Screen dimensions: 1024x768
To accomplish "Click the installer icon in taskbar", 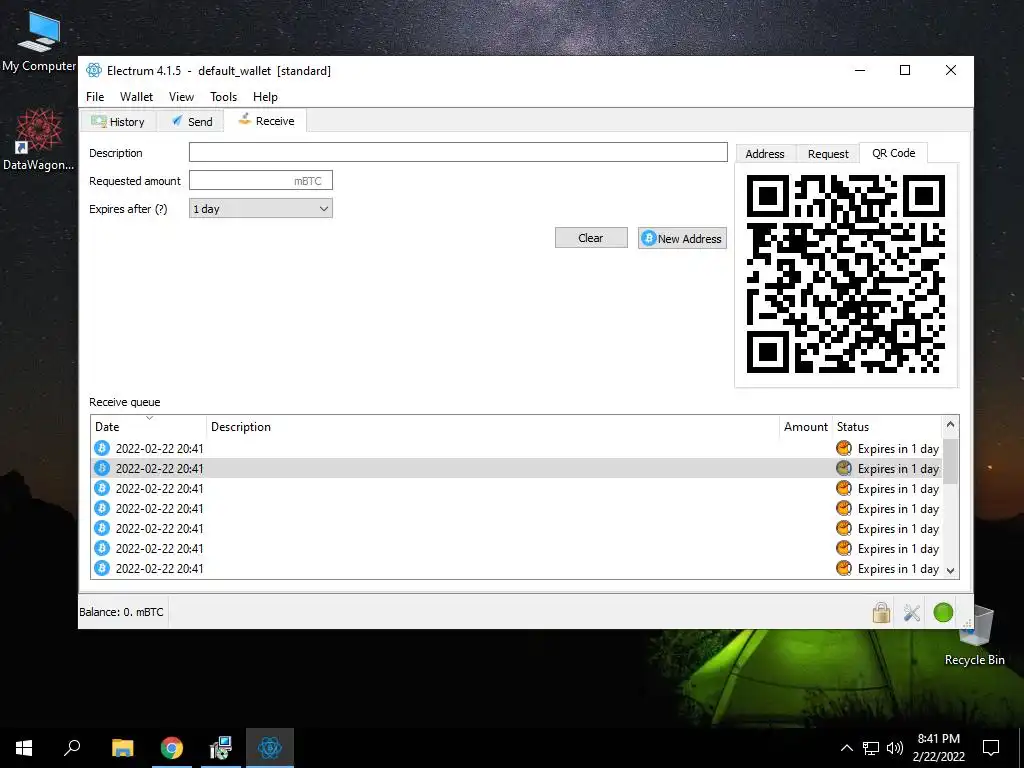I will click(221, 748).
